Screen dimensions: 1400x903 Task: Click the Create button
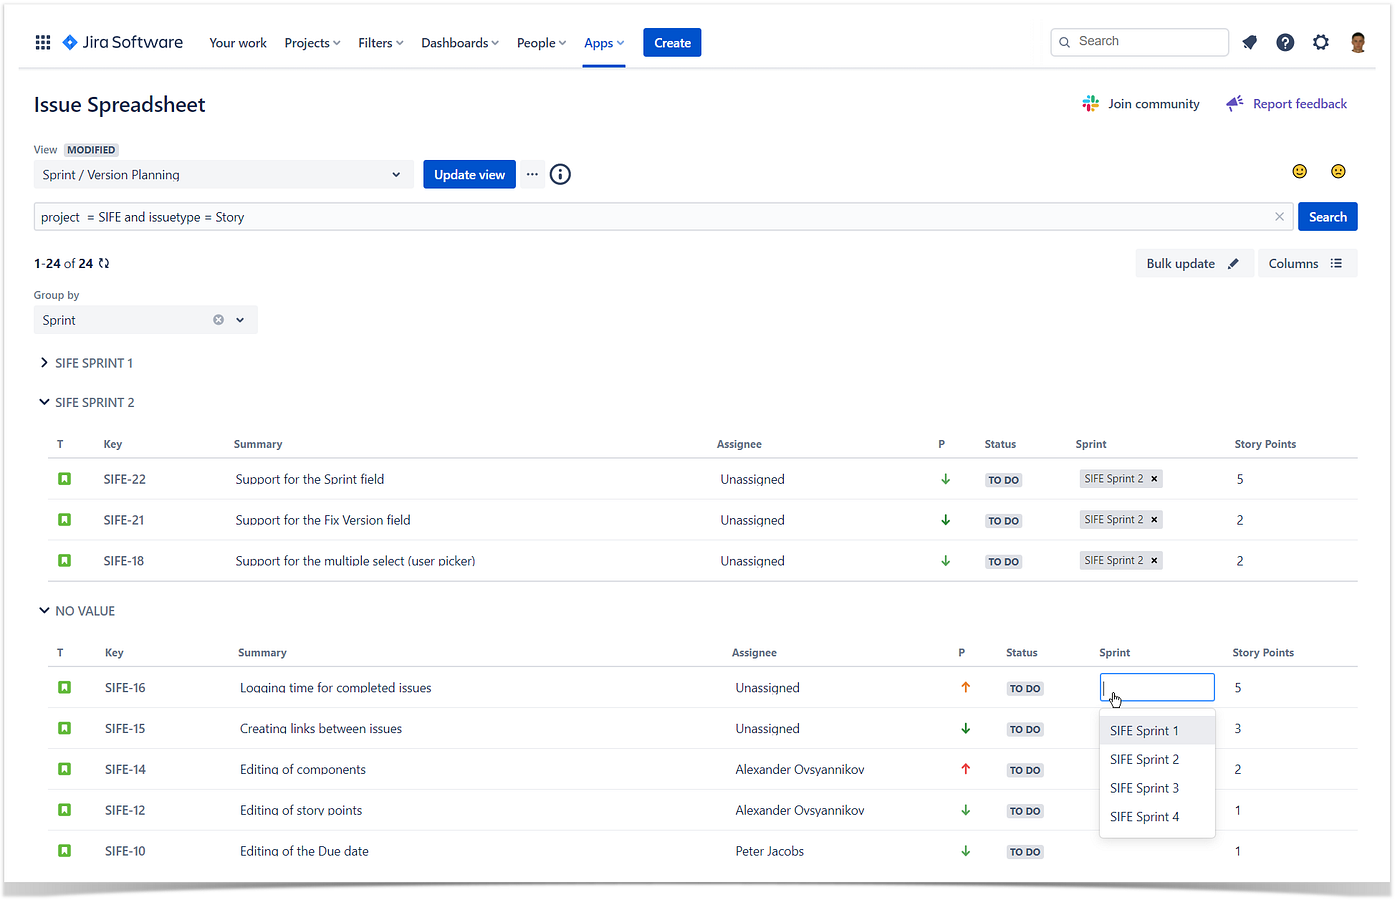[x=672, y=43]
